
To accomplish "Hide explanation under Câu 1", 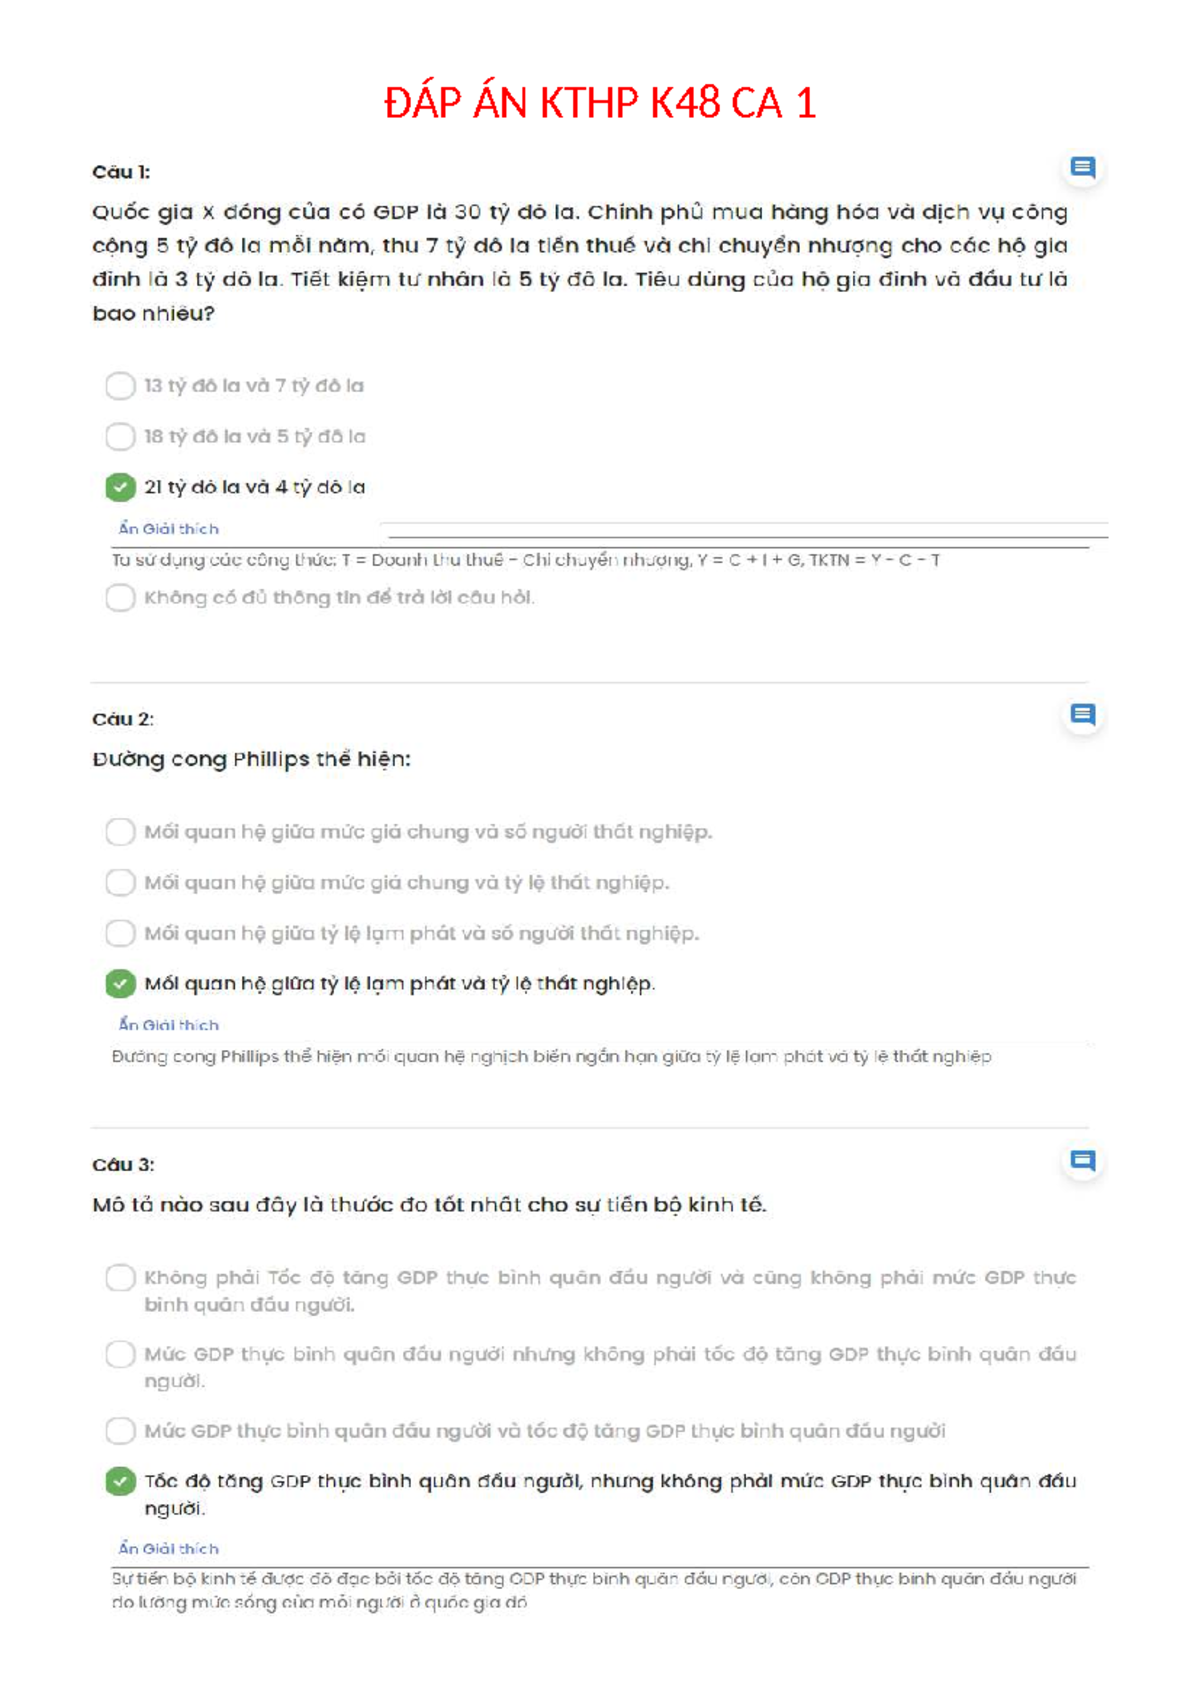I will (168, 529).
